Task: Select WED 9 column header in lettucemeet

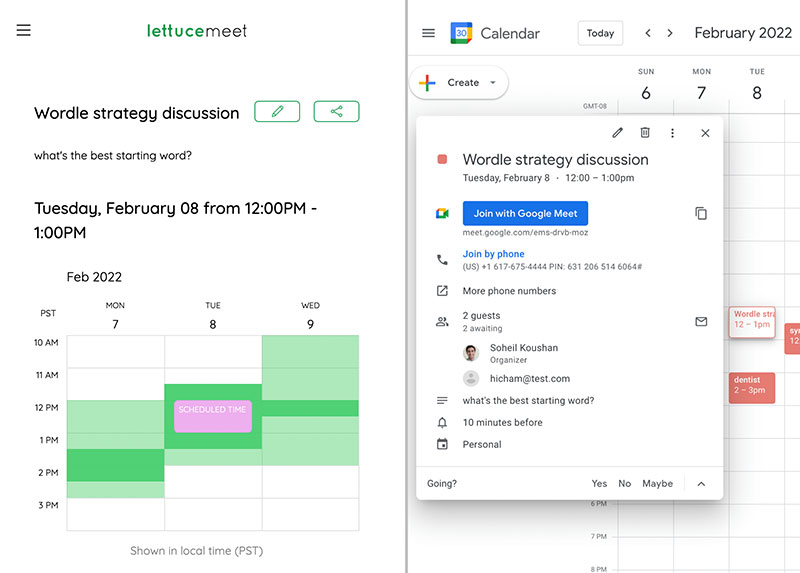Action: [x=310, y=316]
